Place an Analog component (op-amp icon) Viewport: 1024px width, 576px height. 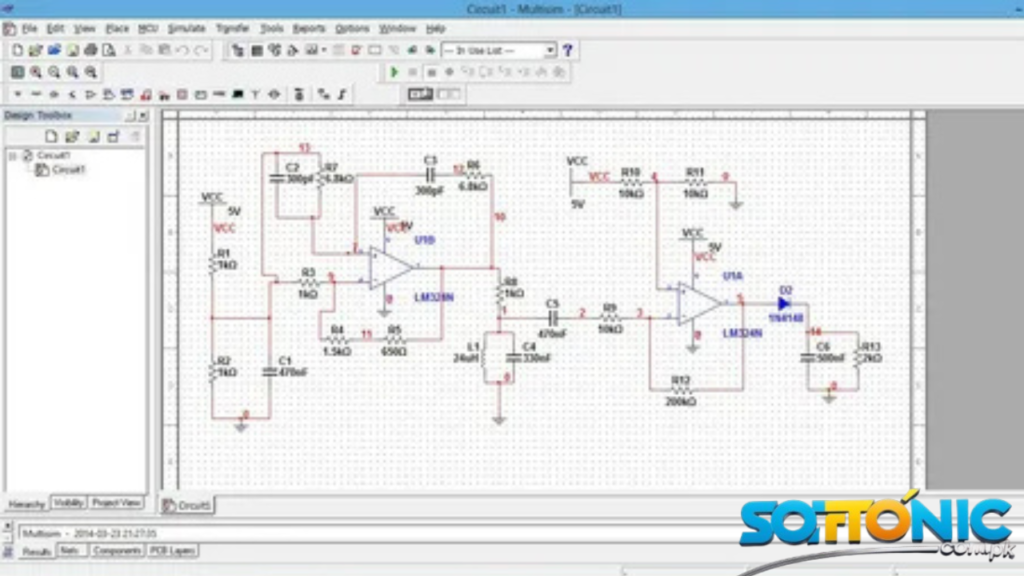tap(91, 95)
